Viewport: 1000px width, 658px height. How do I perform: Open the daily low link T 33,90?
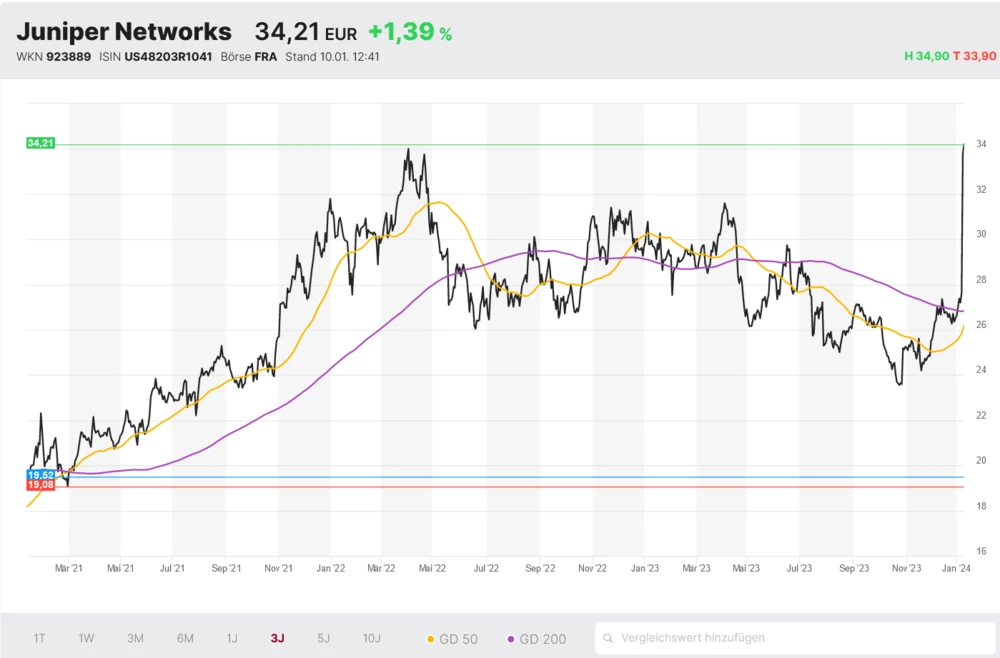[x=975, y=57]
